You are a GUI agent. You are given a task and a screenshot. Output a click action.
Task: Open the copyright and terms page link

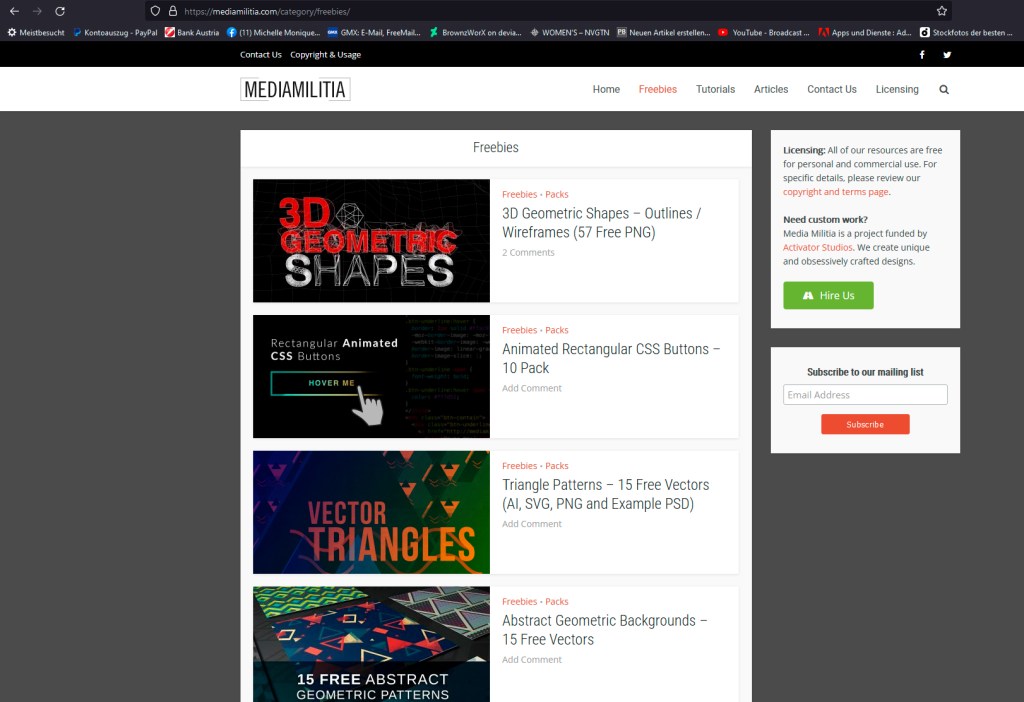click(x=835, y=192)
